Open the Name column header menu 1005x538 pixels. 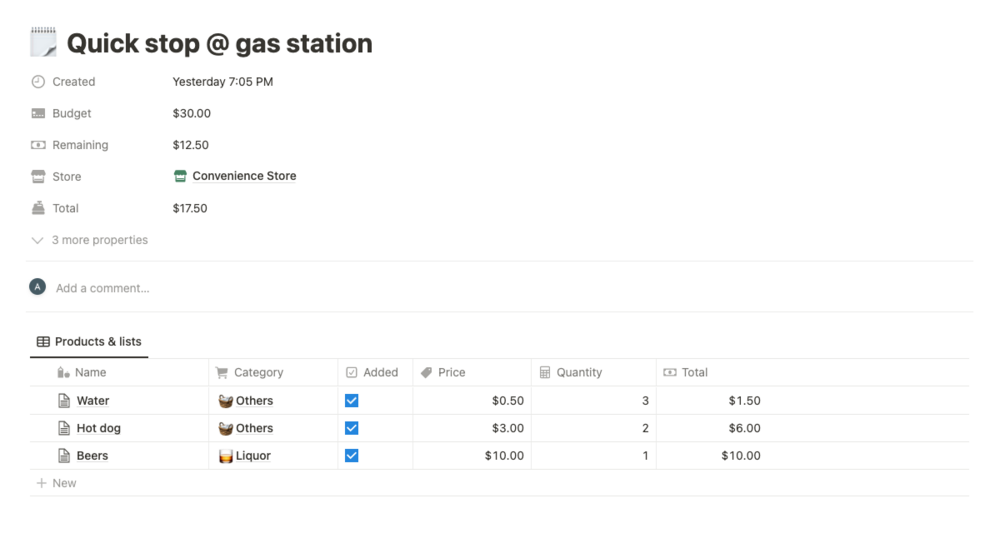click(x=90, y=373)
